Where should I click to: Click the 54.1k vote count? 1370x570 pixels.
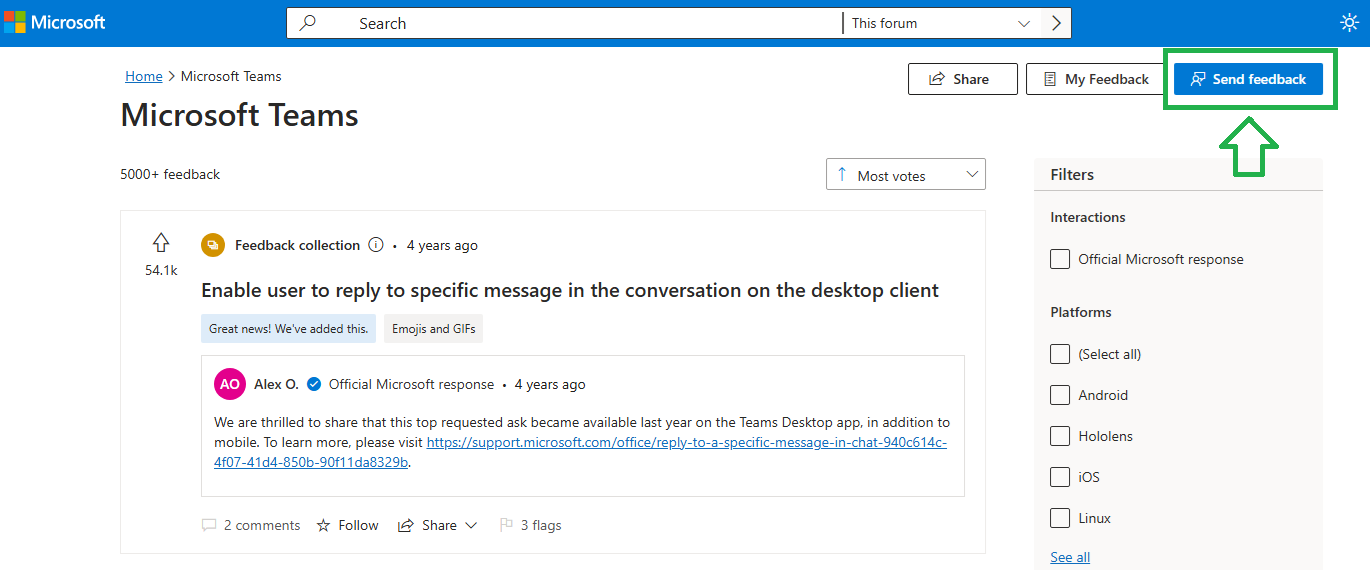click(x=161, y=270)
